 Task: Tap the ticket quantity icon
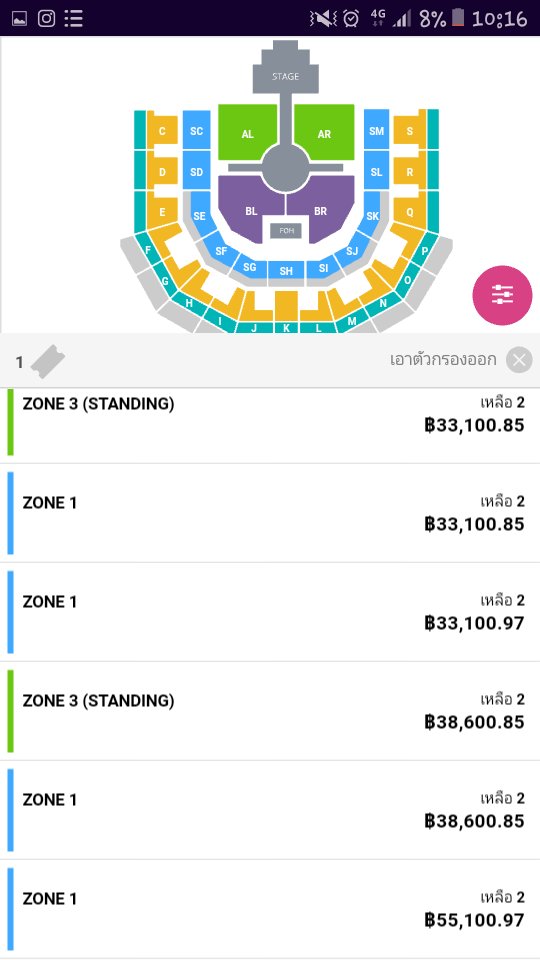tap(47, 361)
